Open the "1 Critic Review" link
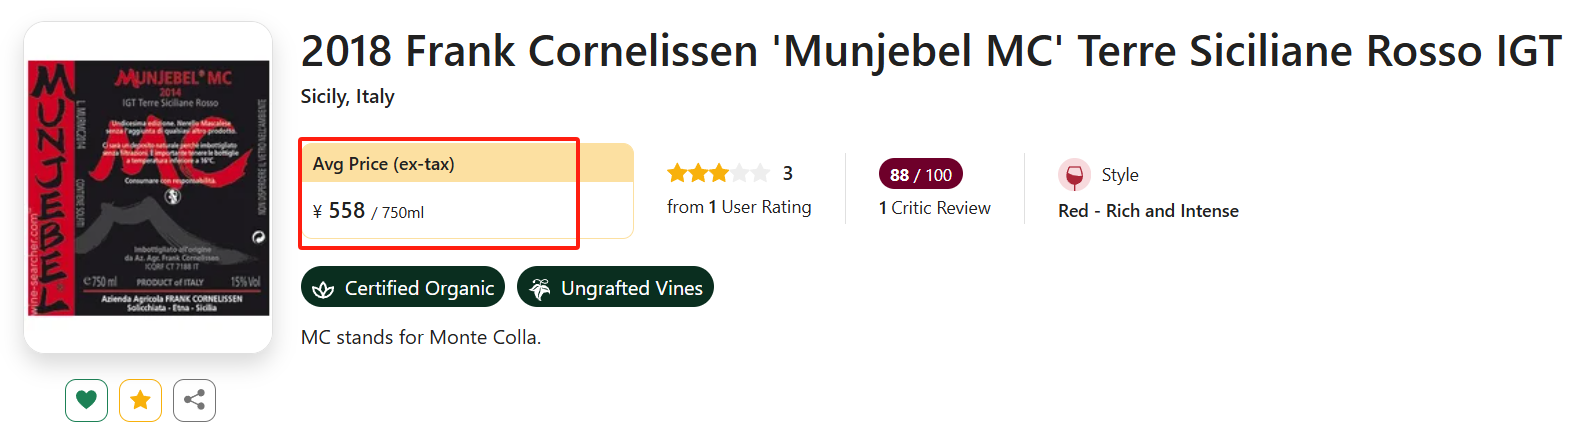The width and height of the screenshot is (1596, 442). pyautogui.click(x=934, y=208)
